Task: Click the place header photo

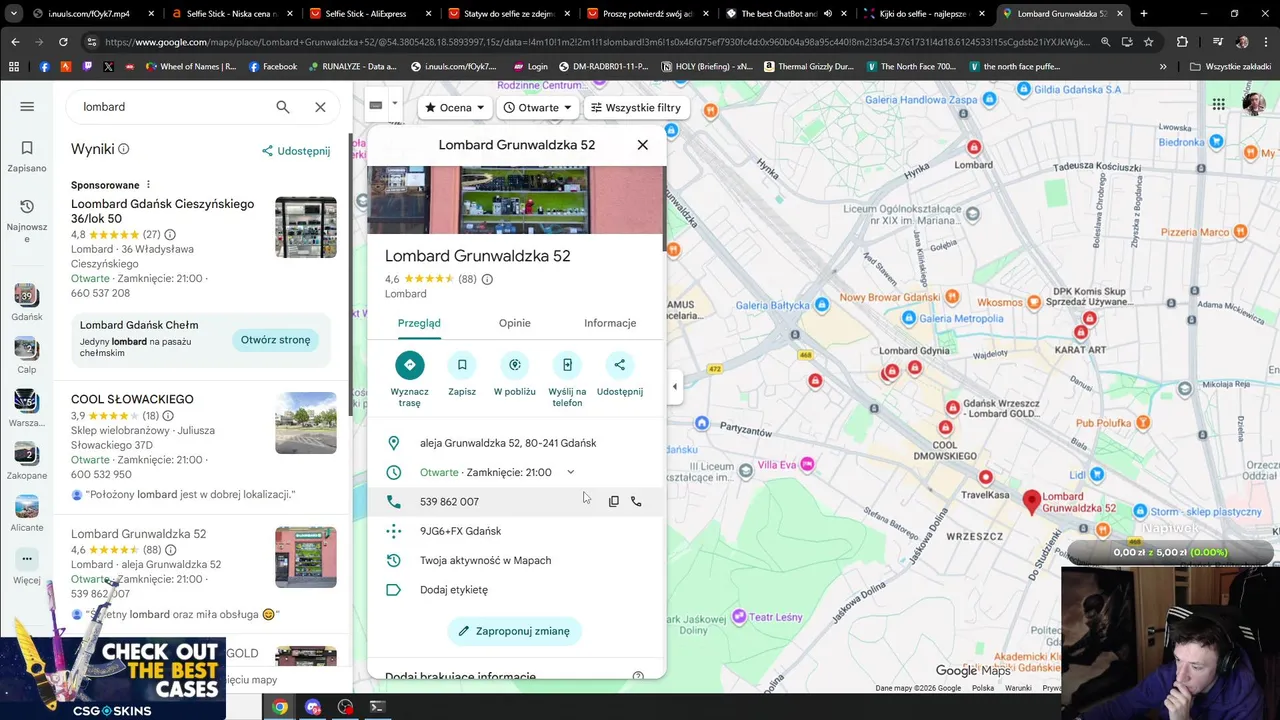Action: [x=515, y=200]
